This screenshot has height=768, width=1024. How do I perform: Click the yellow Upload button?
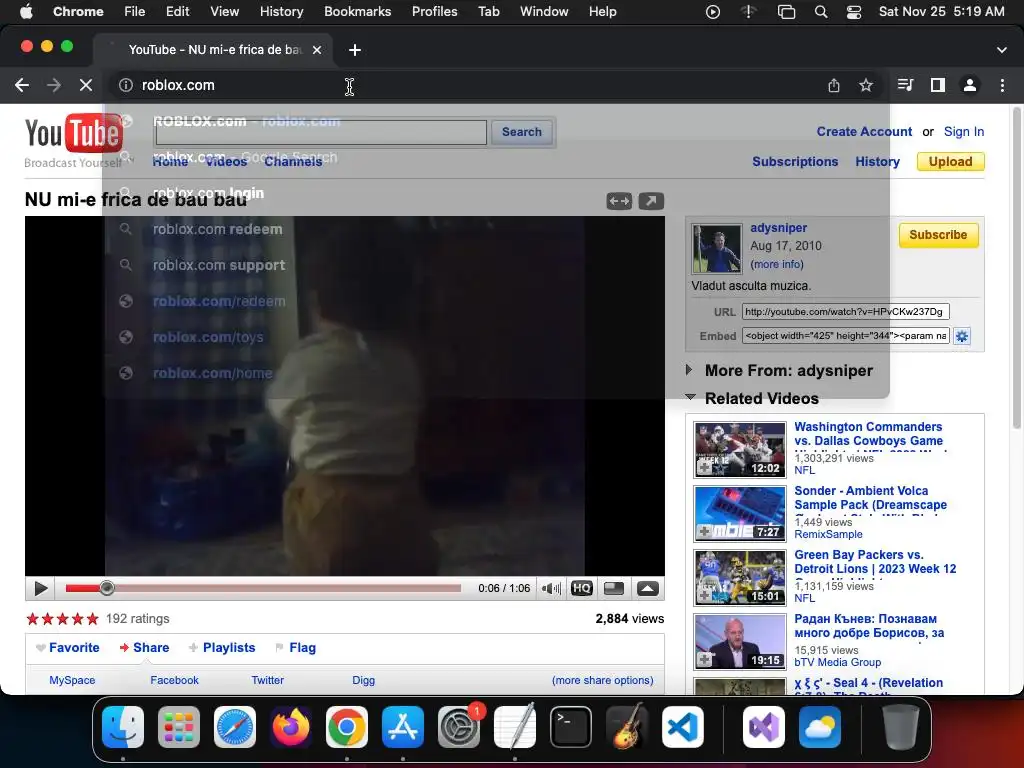tap(950, 161)
